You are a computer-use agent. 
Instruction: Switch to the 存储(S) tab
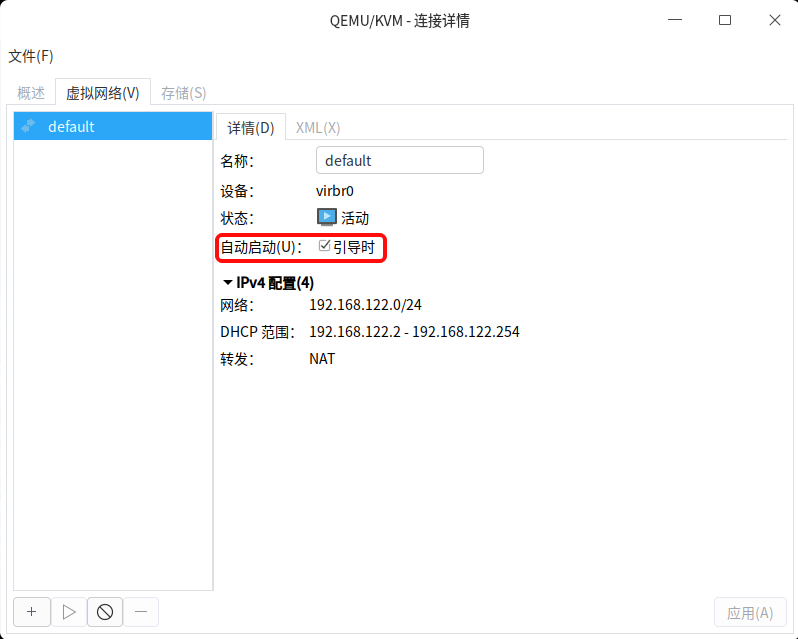pos(184,93)
